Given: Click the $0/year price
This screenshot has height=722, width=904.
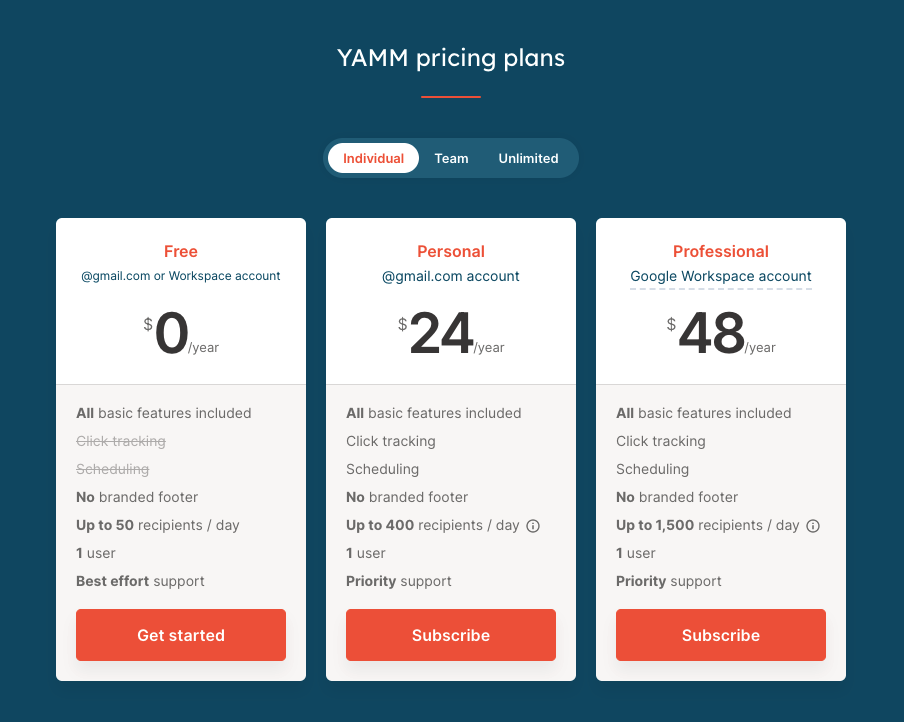Looking at the screenshot, I should pos(181,334).
